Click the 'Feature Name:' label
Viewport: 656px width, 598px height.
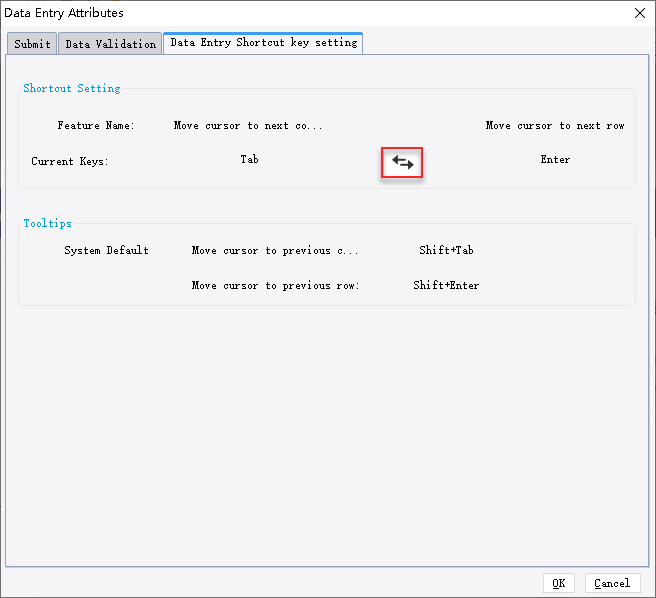pyautogui.click(x=96, y=126)
